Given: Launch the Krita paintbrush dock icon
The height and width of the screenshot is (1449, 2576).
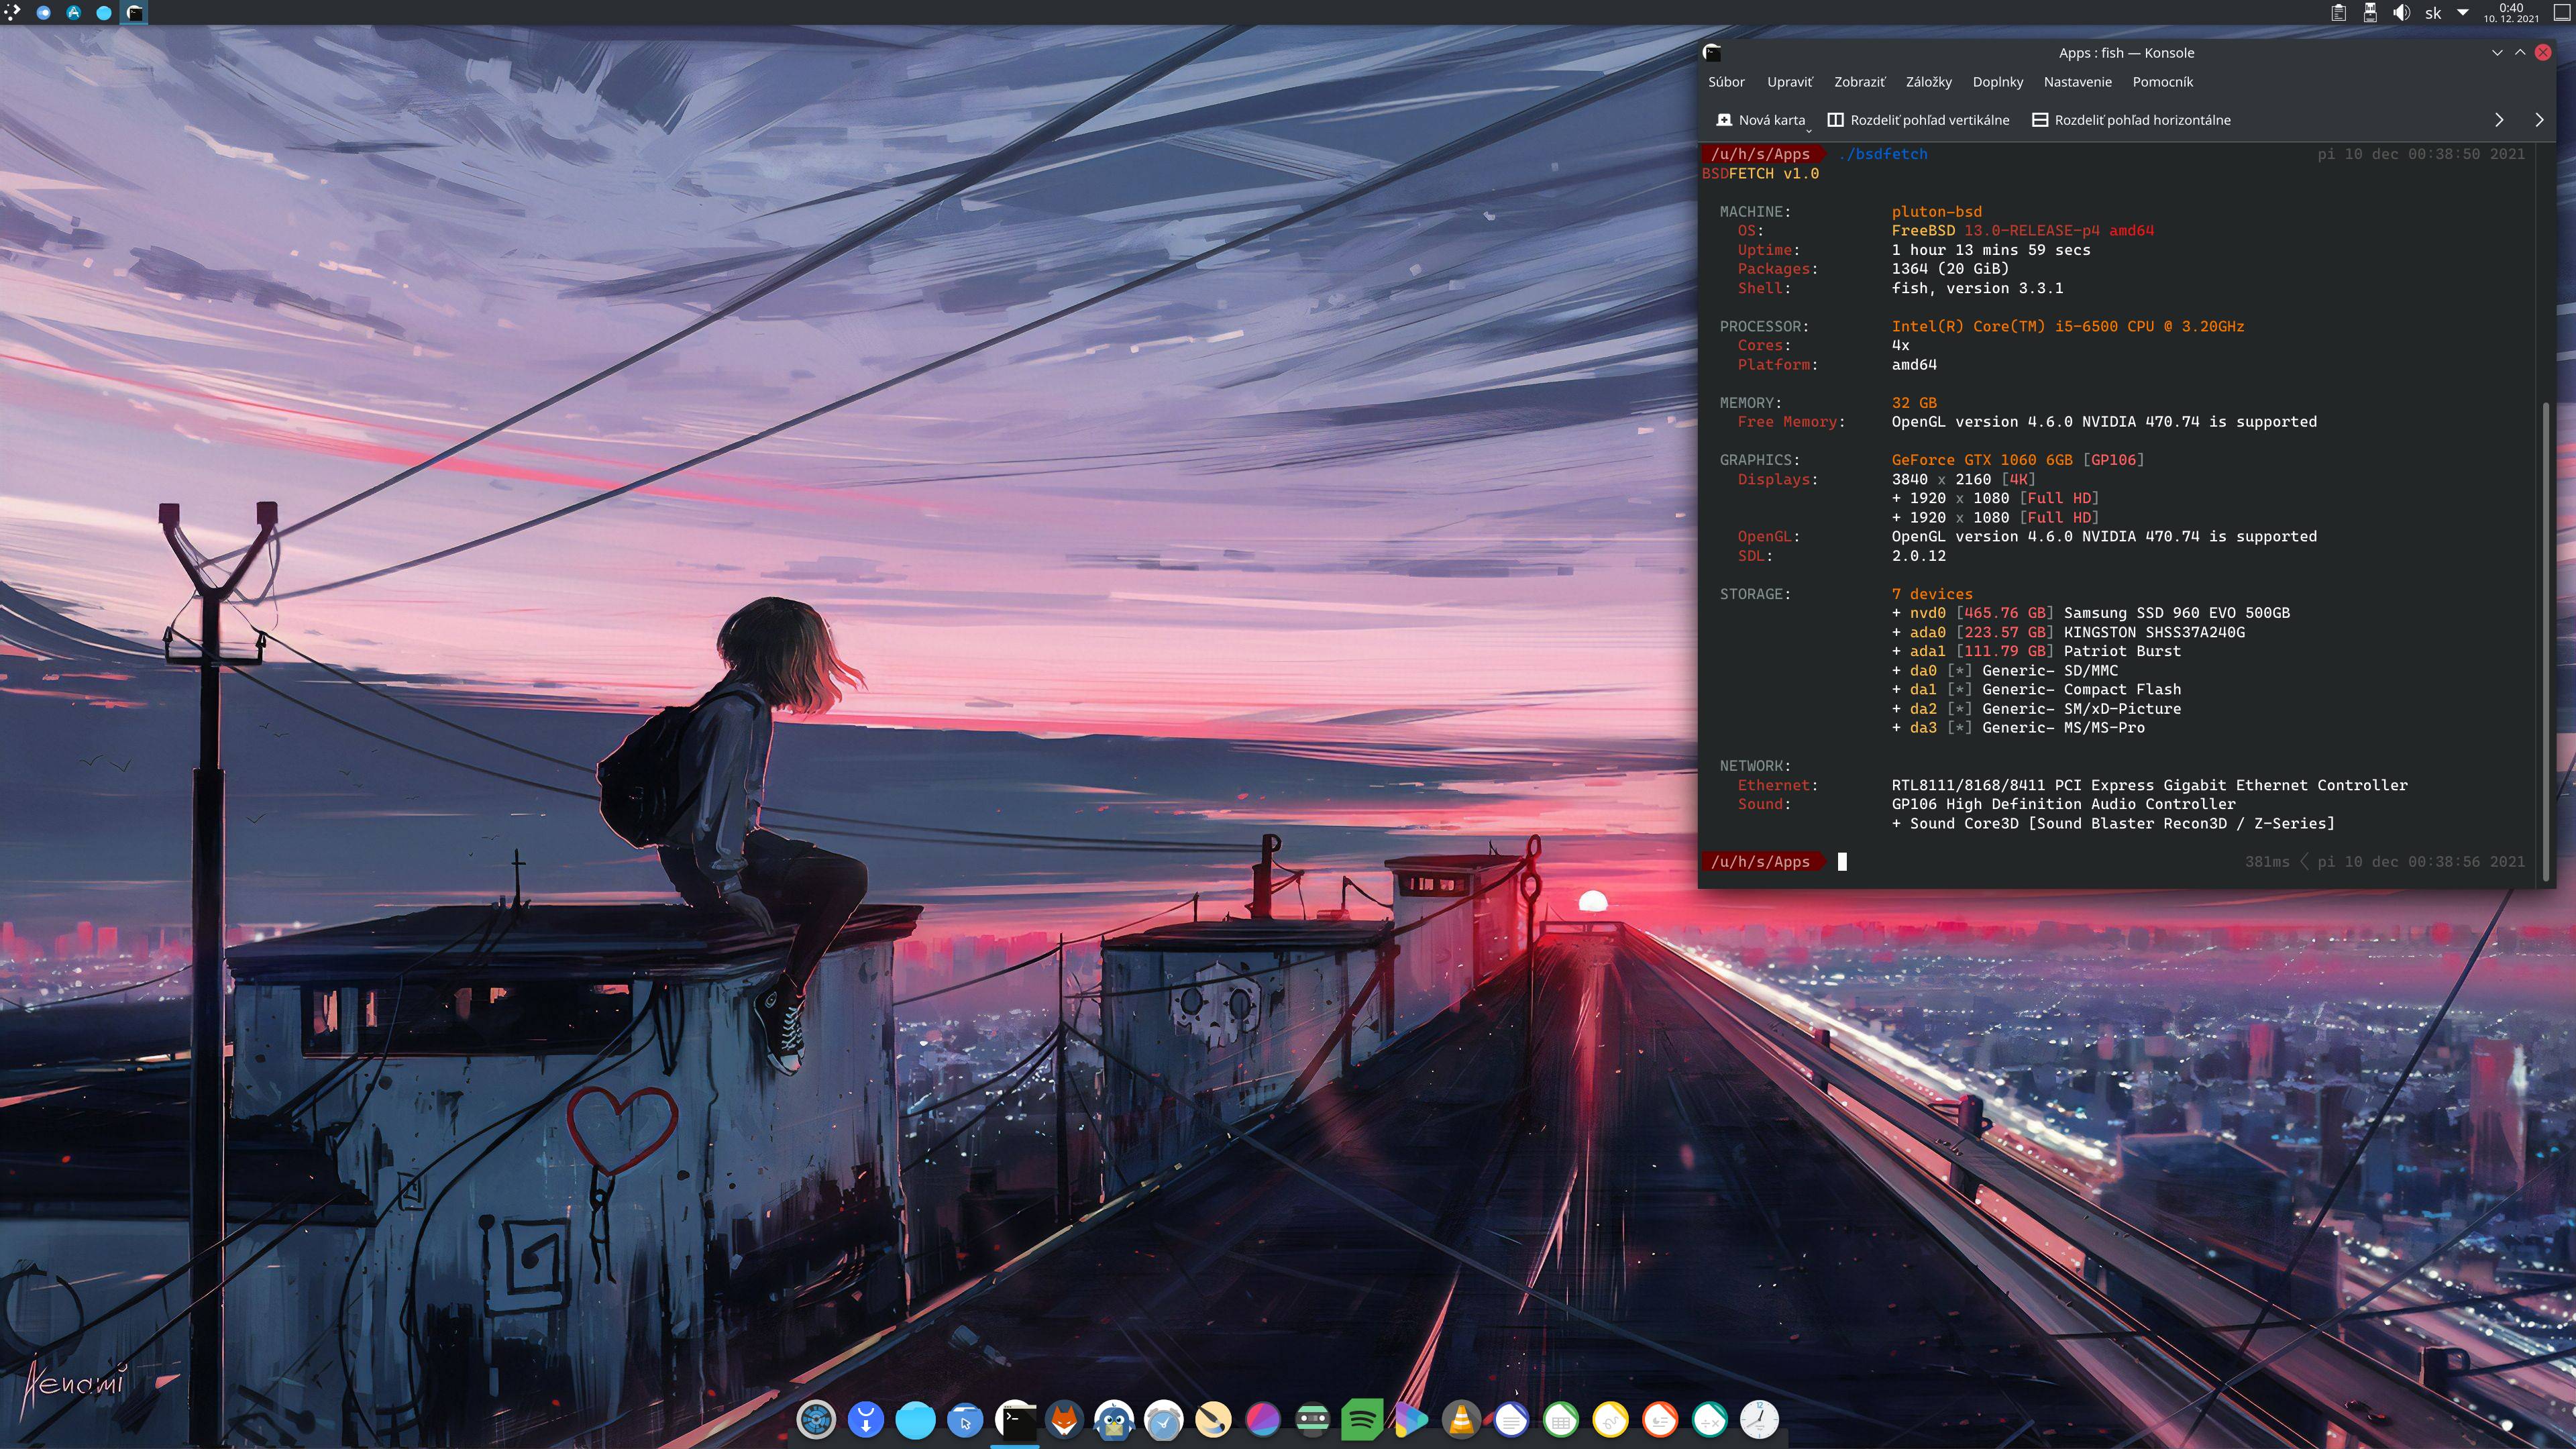Looking at the screenshot, I should click(x=1214, y=1419).
